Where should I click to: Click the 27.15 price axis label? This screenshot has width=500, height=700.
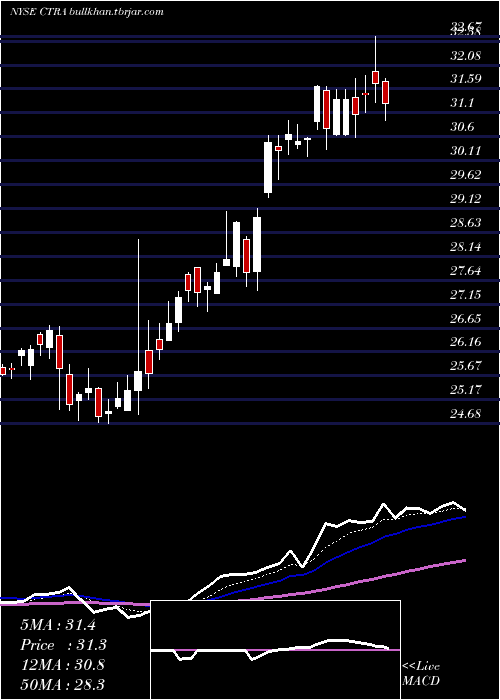[x=466, y=294]
